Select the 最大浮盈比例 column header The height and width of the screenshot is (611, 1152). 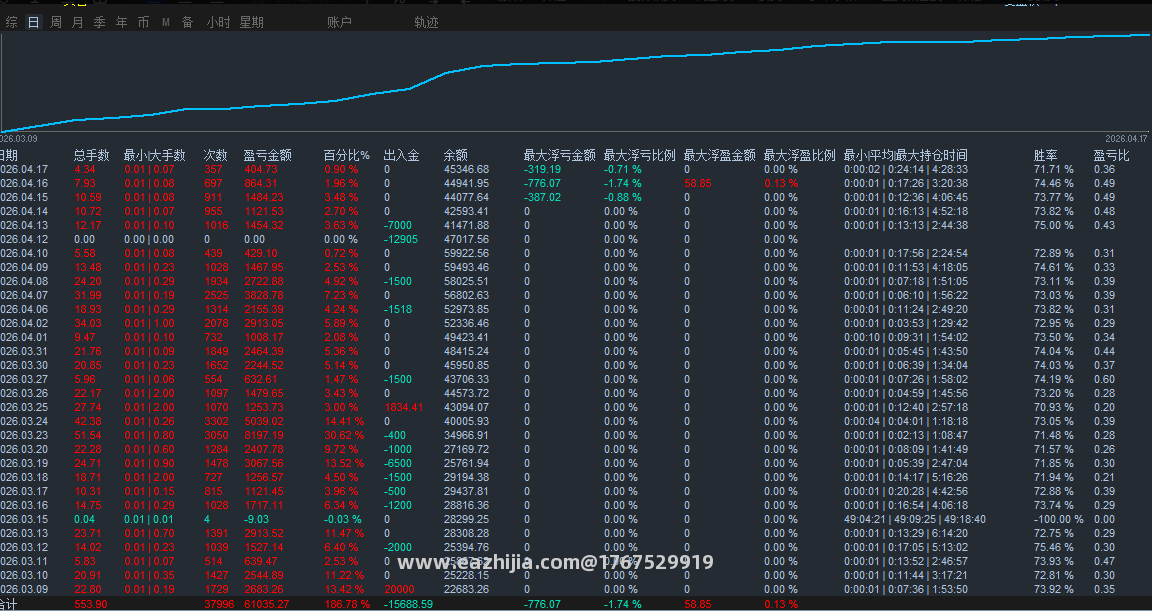800,156
